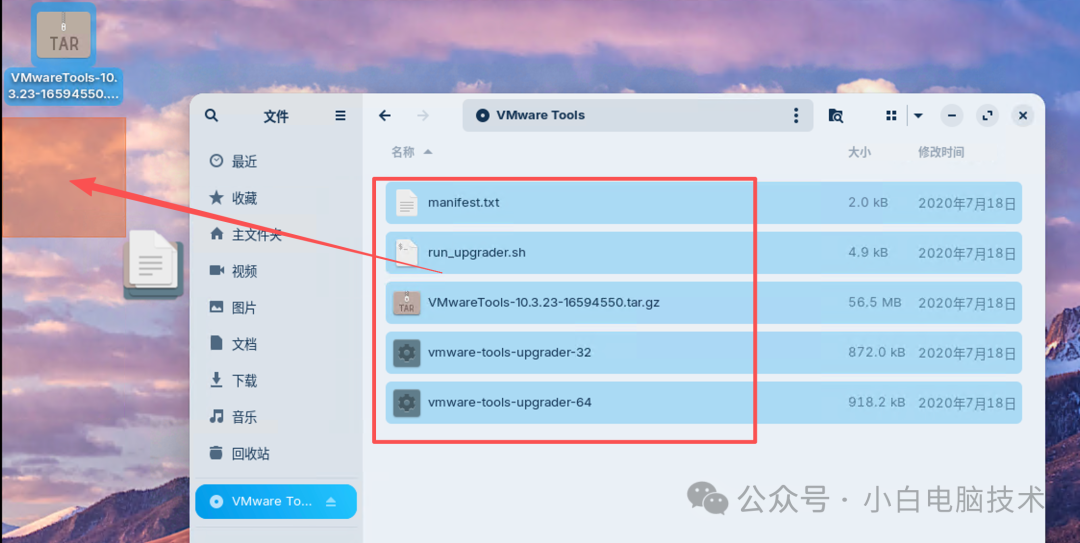Click the download icon beside 下载

pyautogui.click(x=216, y=380)
